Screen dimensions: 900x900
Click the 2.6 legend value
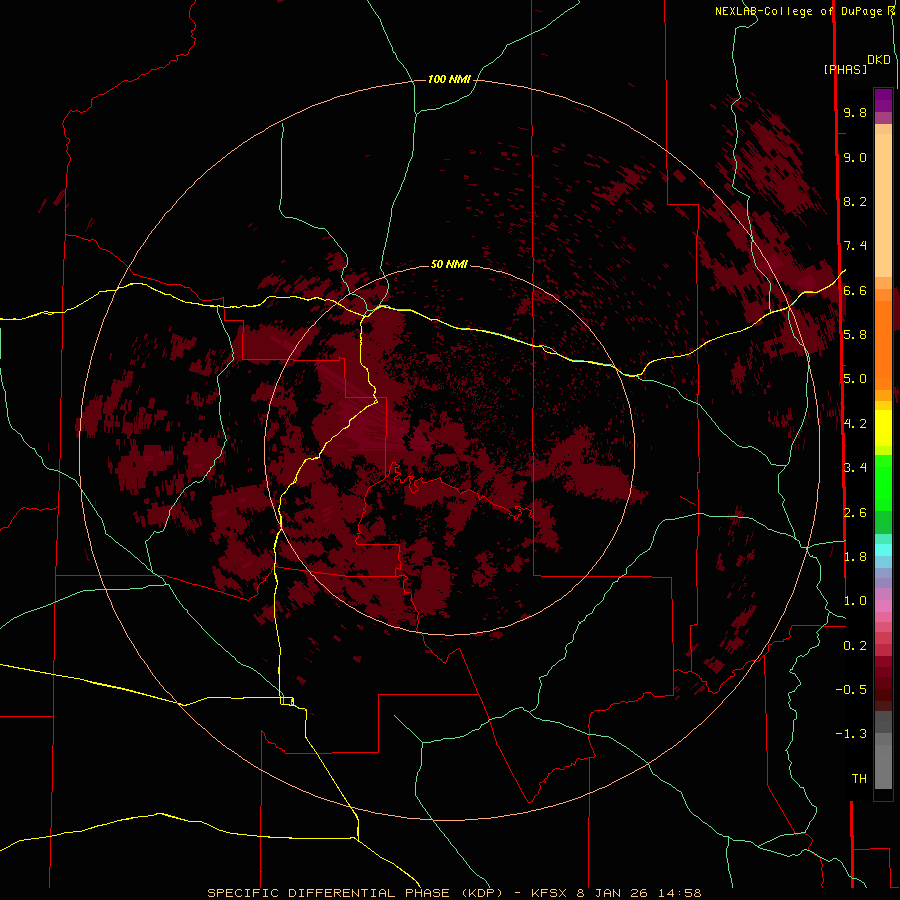coord(855,513)
